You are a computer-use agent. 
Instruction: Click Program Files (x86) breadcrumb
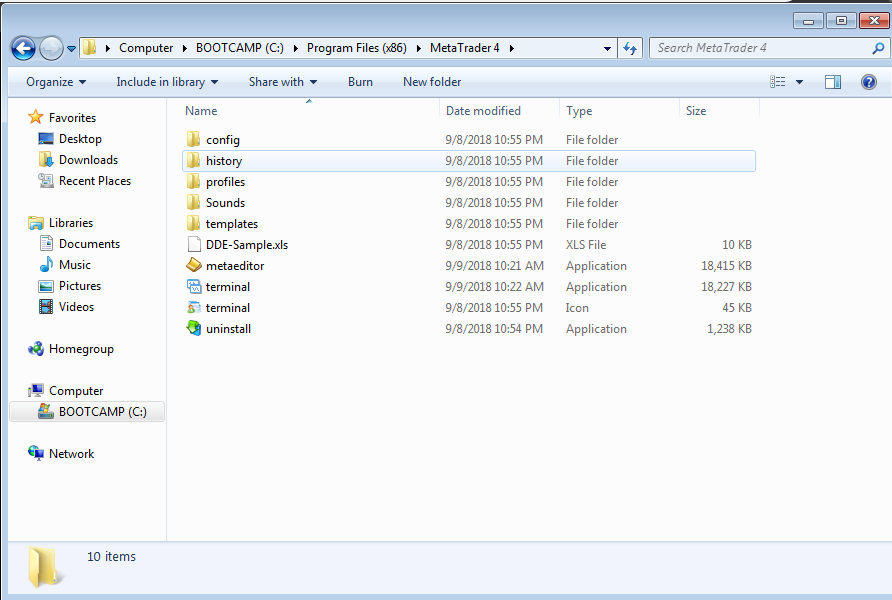click(357, 48)
